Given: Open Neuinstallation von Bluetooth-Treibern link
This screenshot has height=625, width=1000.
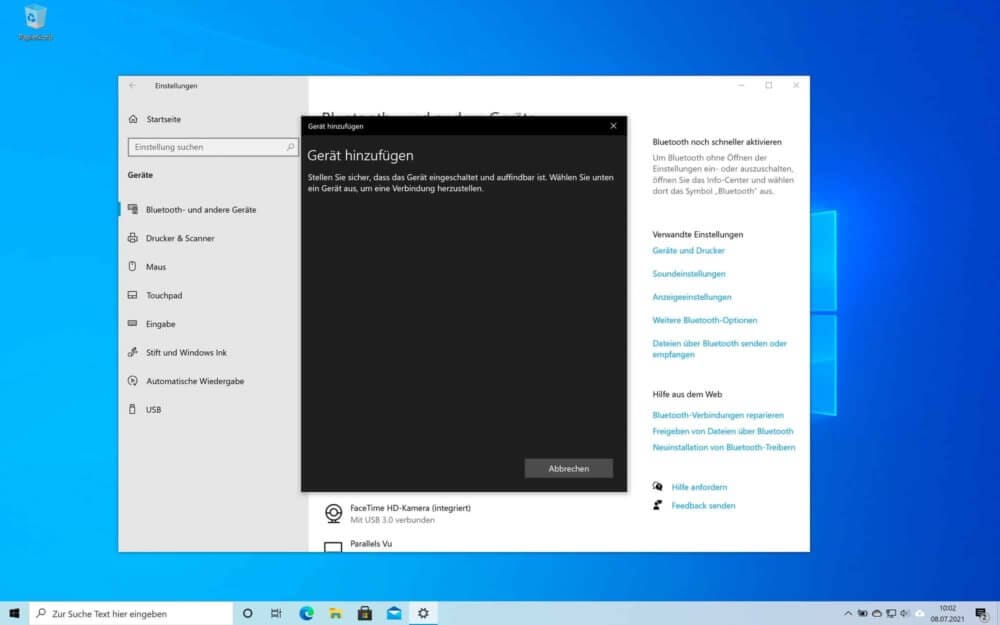Looking at the screenshot, I should click(723, 447).
